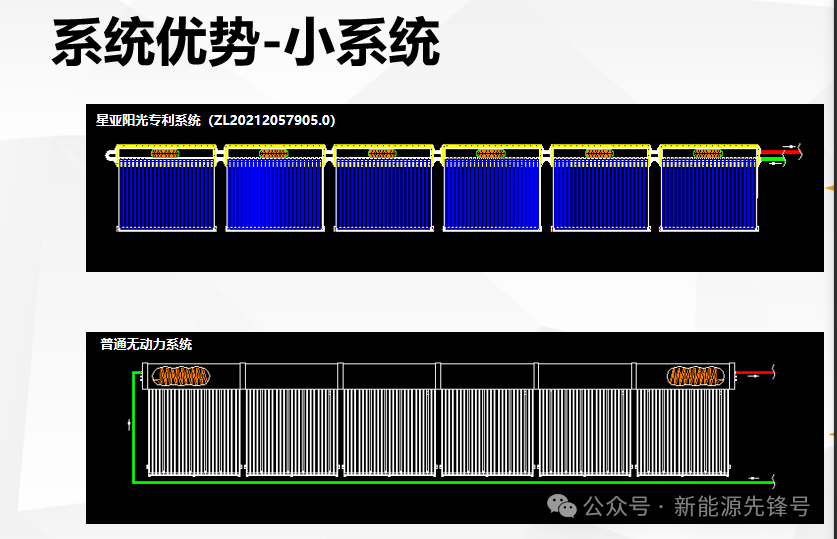
Task: Click the slide title 系统优势-小系统
Action: (x=246, y=42)
